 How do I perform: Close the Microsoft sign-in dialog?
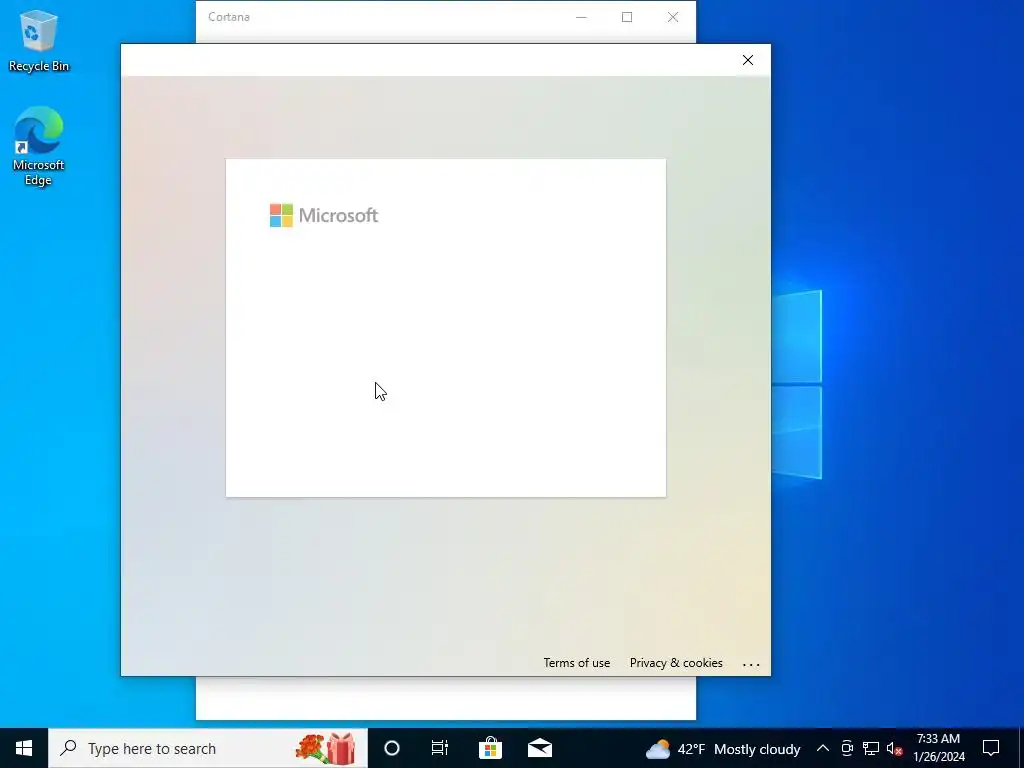(x=748, y=60)
